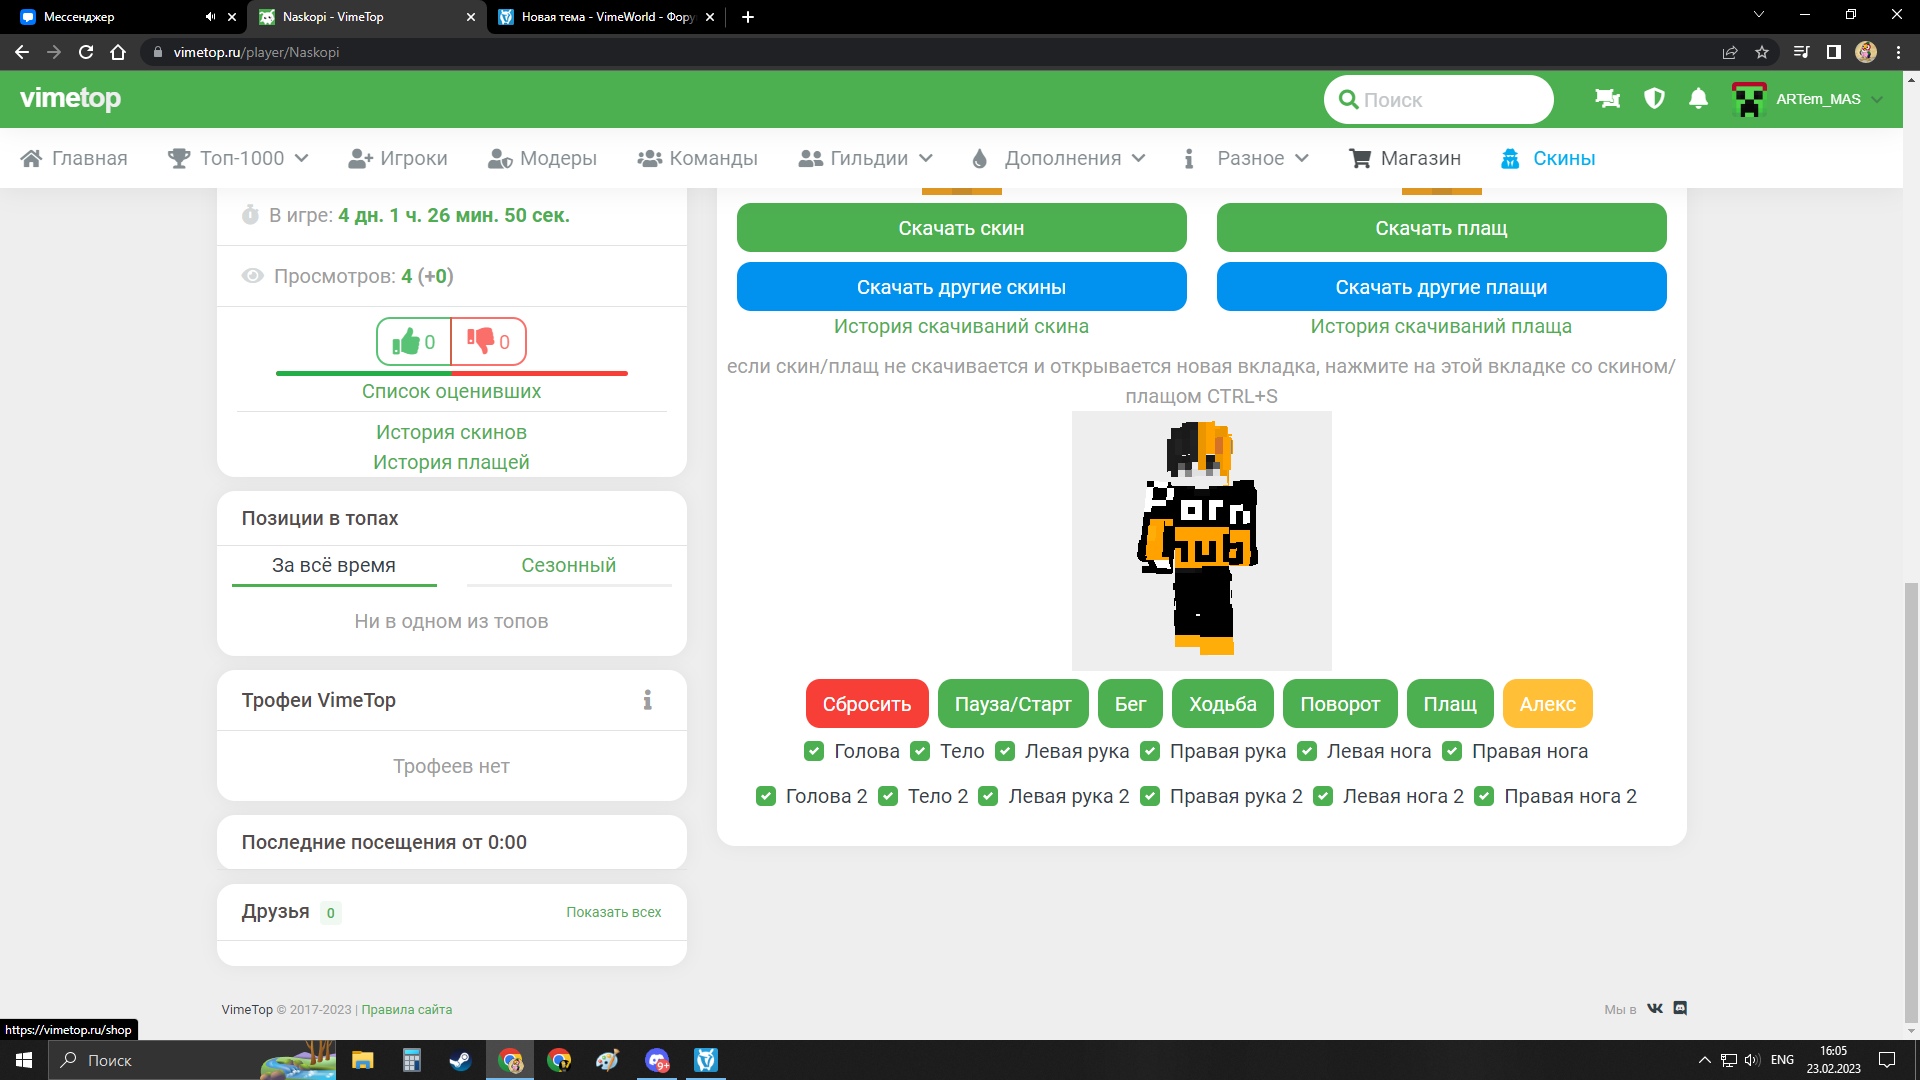
Task: Open the notifications bell icon
Action: tap(1698, 99)
